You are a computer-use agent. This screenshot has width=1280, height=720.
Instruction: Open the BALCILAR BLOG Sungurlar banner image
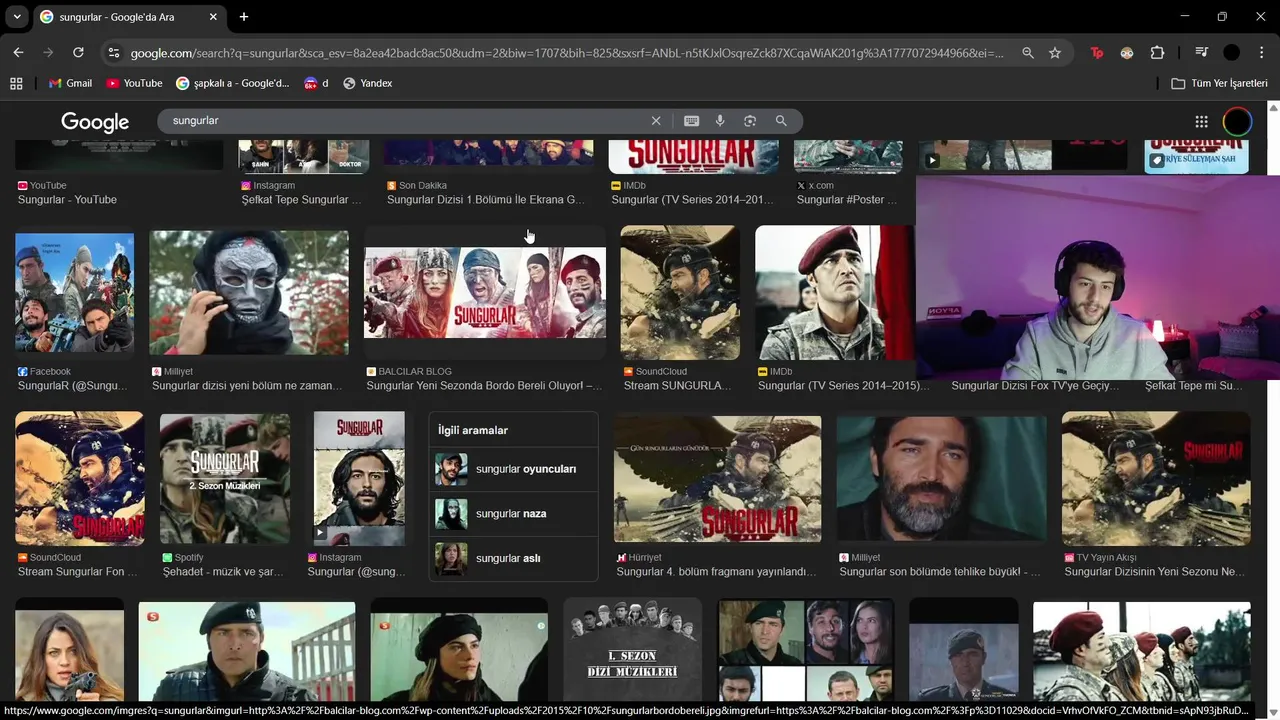click(485, 292)
